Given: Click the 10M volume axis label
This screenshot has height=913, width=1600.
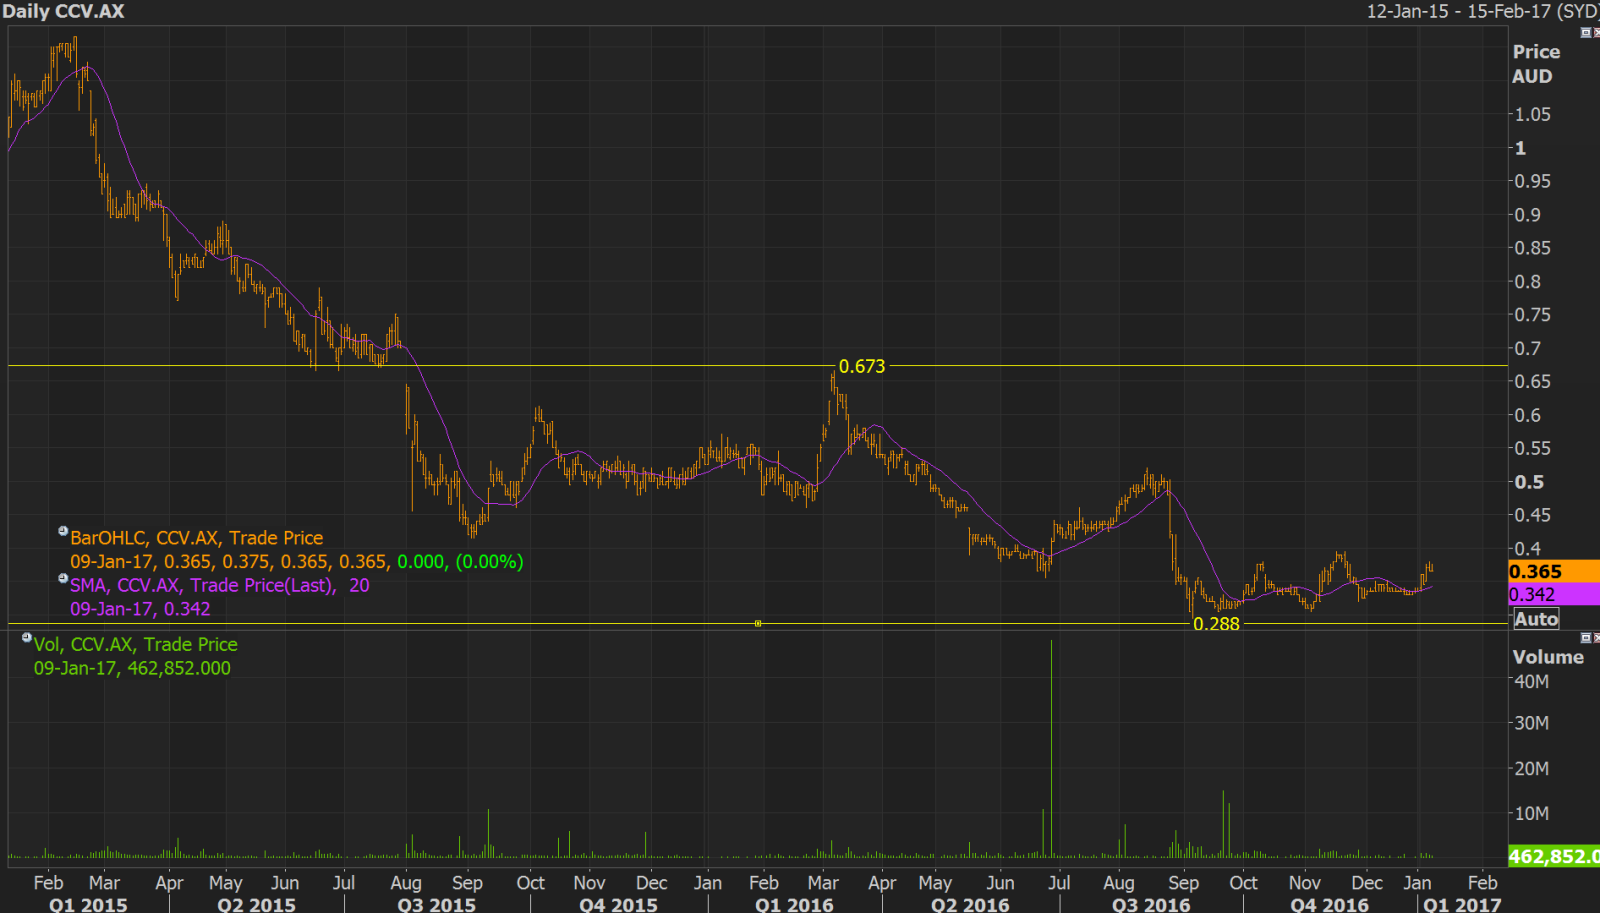Looking at the screenshot, I should (1531, 813).
